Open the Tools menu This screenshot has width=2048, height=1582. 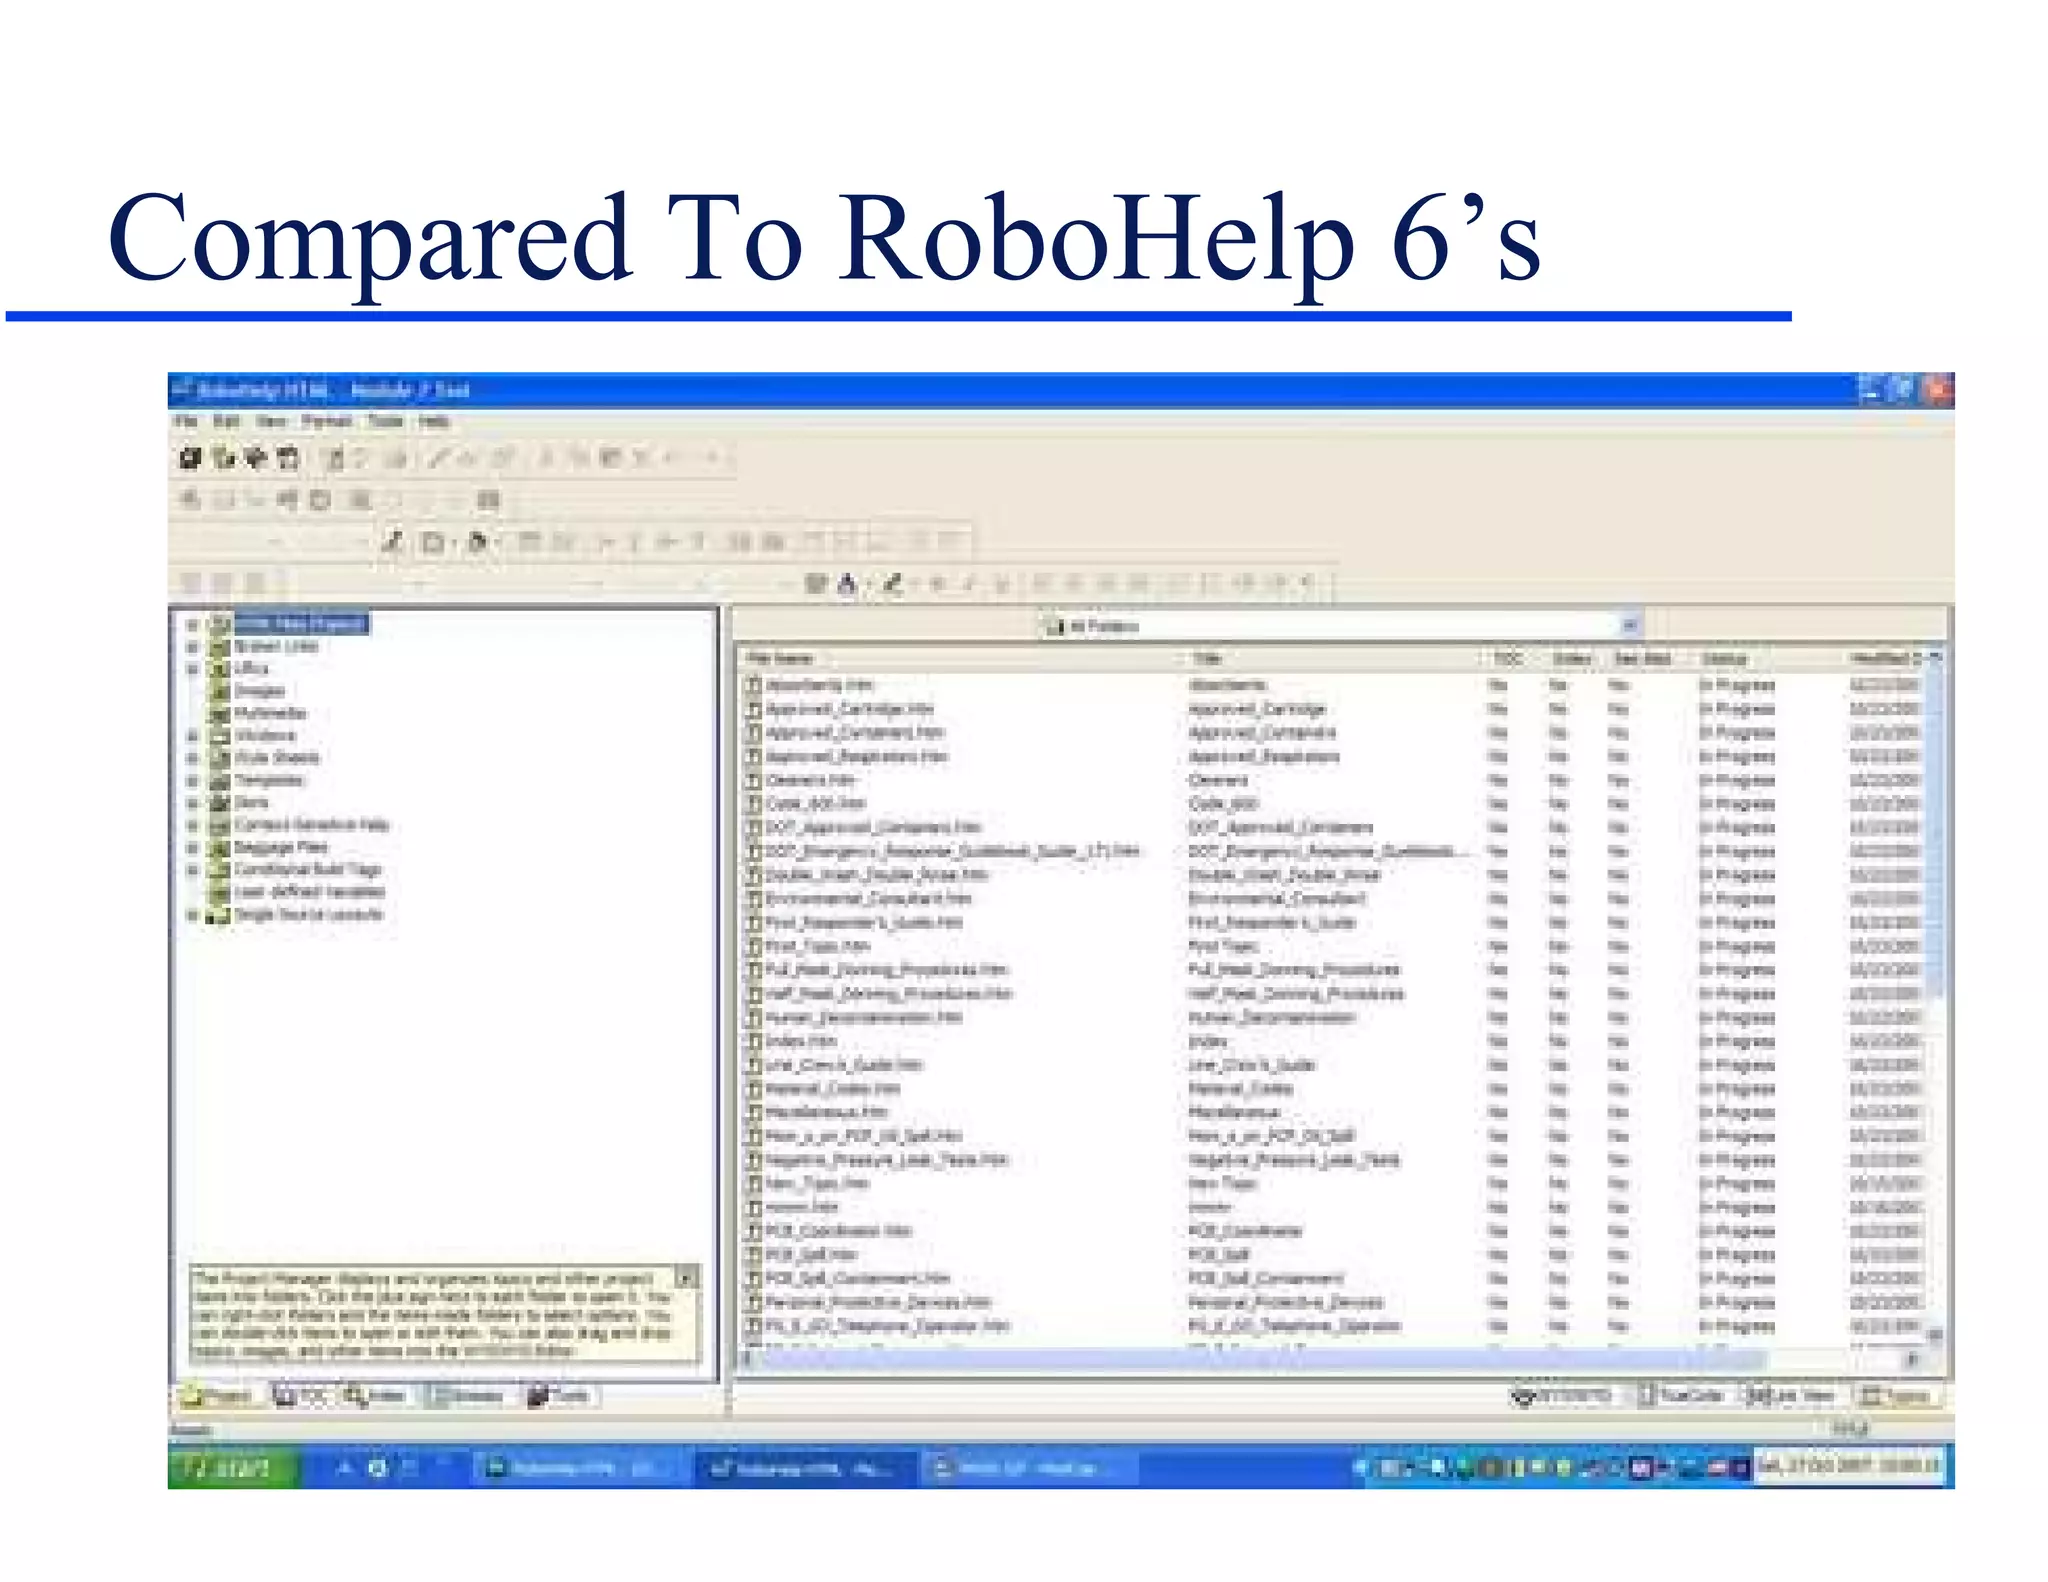pos(385,421)
